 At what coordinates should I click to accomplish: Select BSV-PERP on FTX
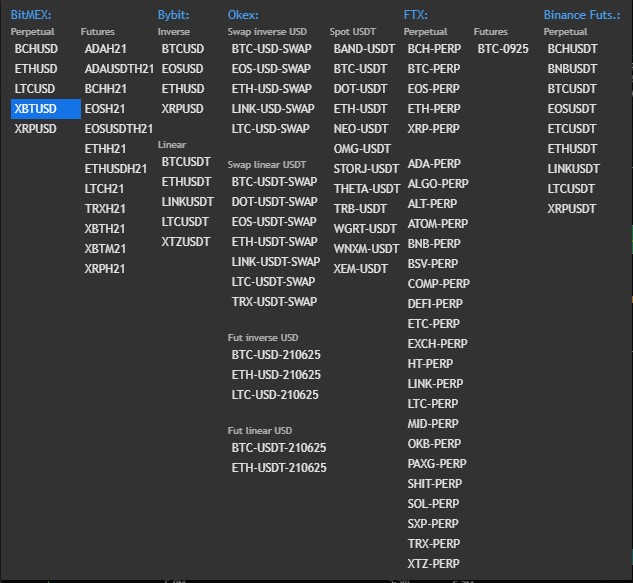click(432, 264)
